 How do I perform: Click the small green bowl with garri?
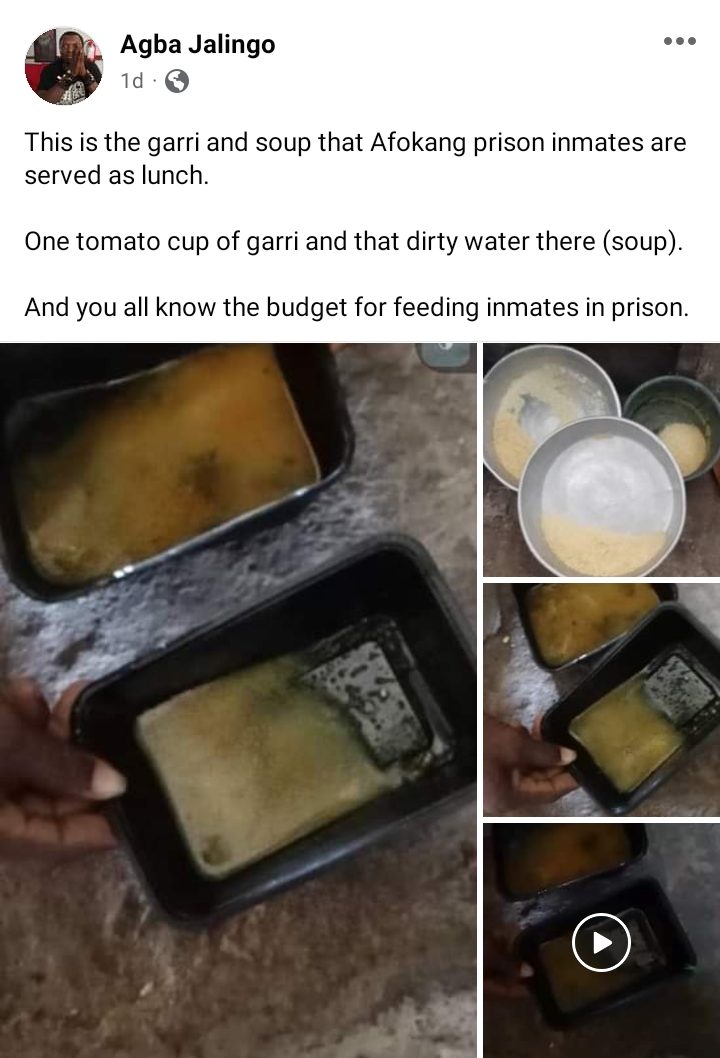point(673,426)
